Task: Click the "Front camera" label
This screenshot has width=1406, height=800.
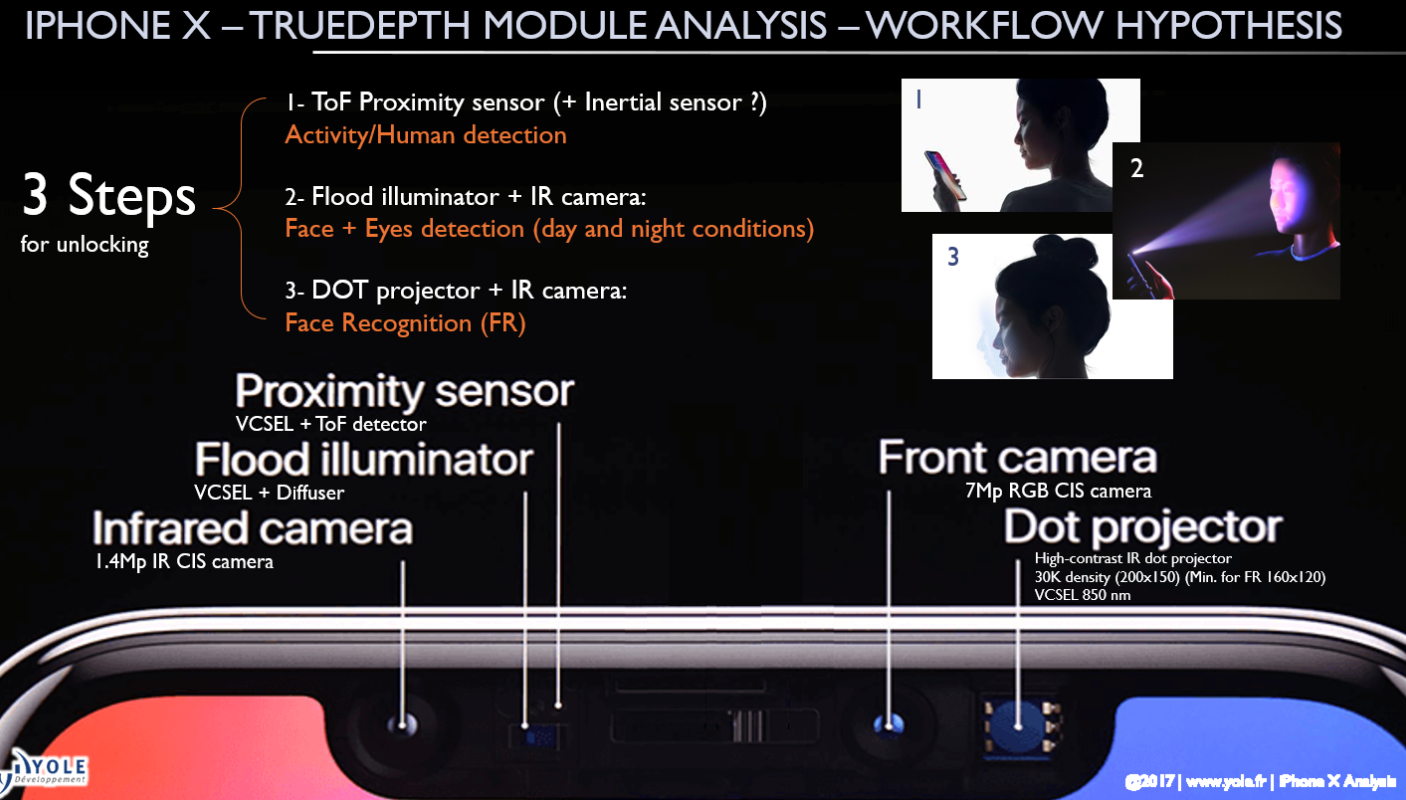Action: pyautogui.click(x=1017, y=458)
